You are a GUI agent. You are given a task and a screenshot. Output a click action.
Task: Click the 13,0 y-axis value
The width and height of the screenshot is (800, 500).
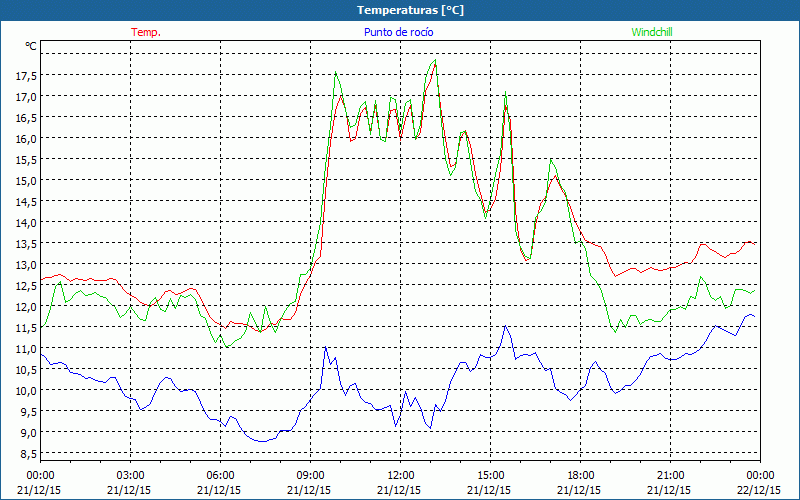(x=26, y=264)
